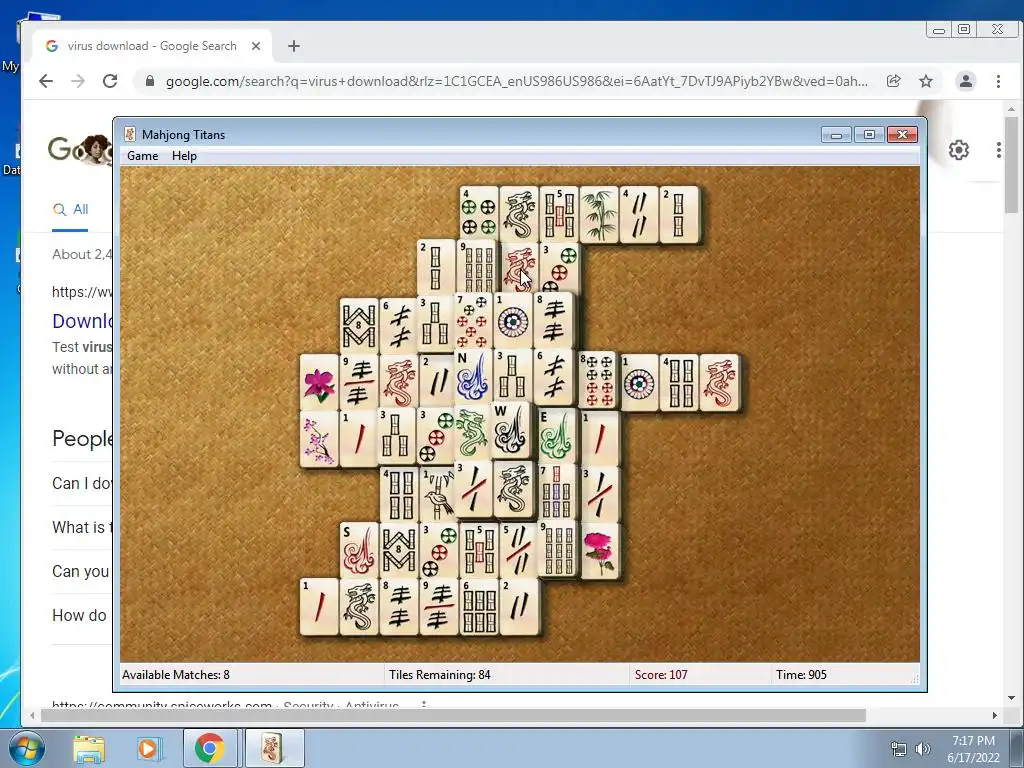Select the red dragon next to 4 bamboo tile

click(x=718, y=383)
